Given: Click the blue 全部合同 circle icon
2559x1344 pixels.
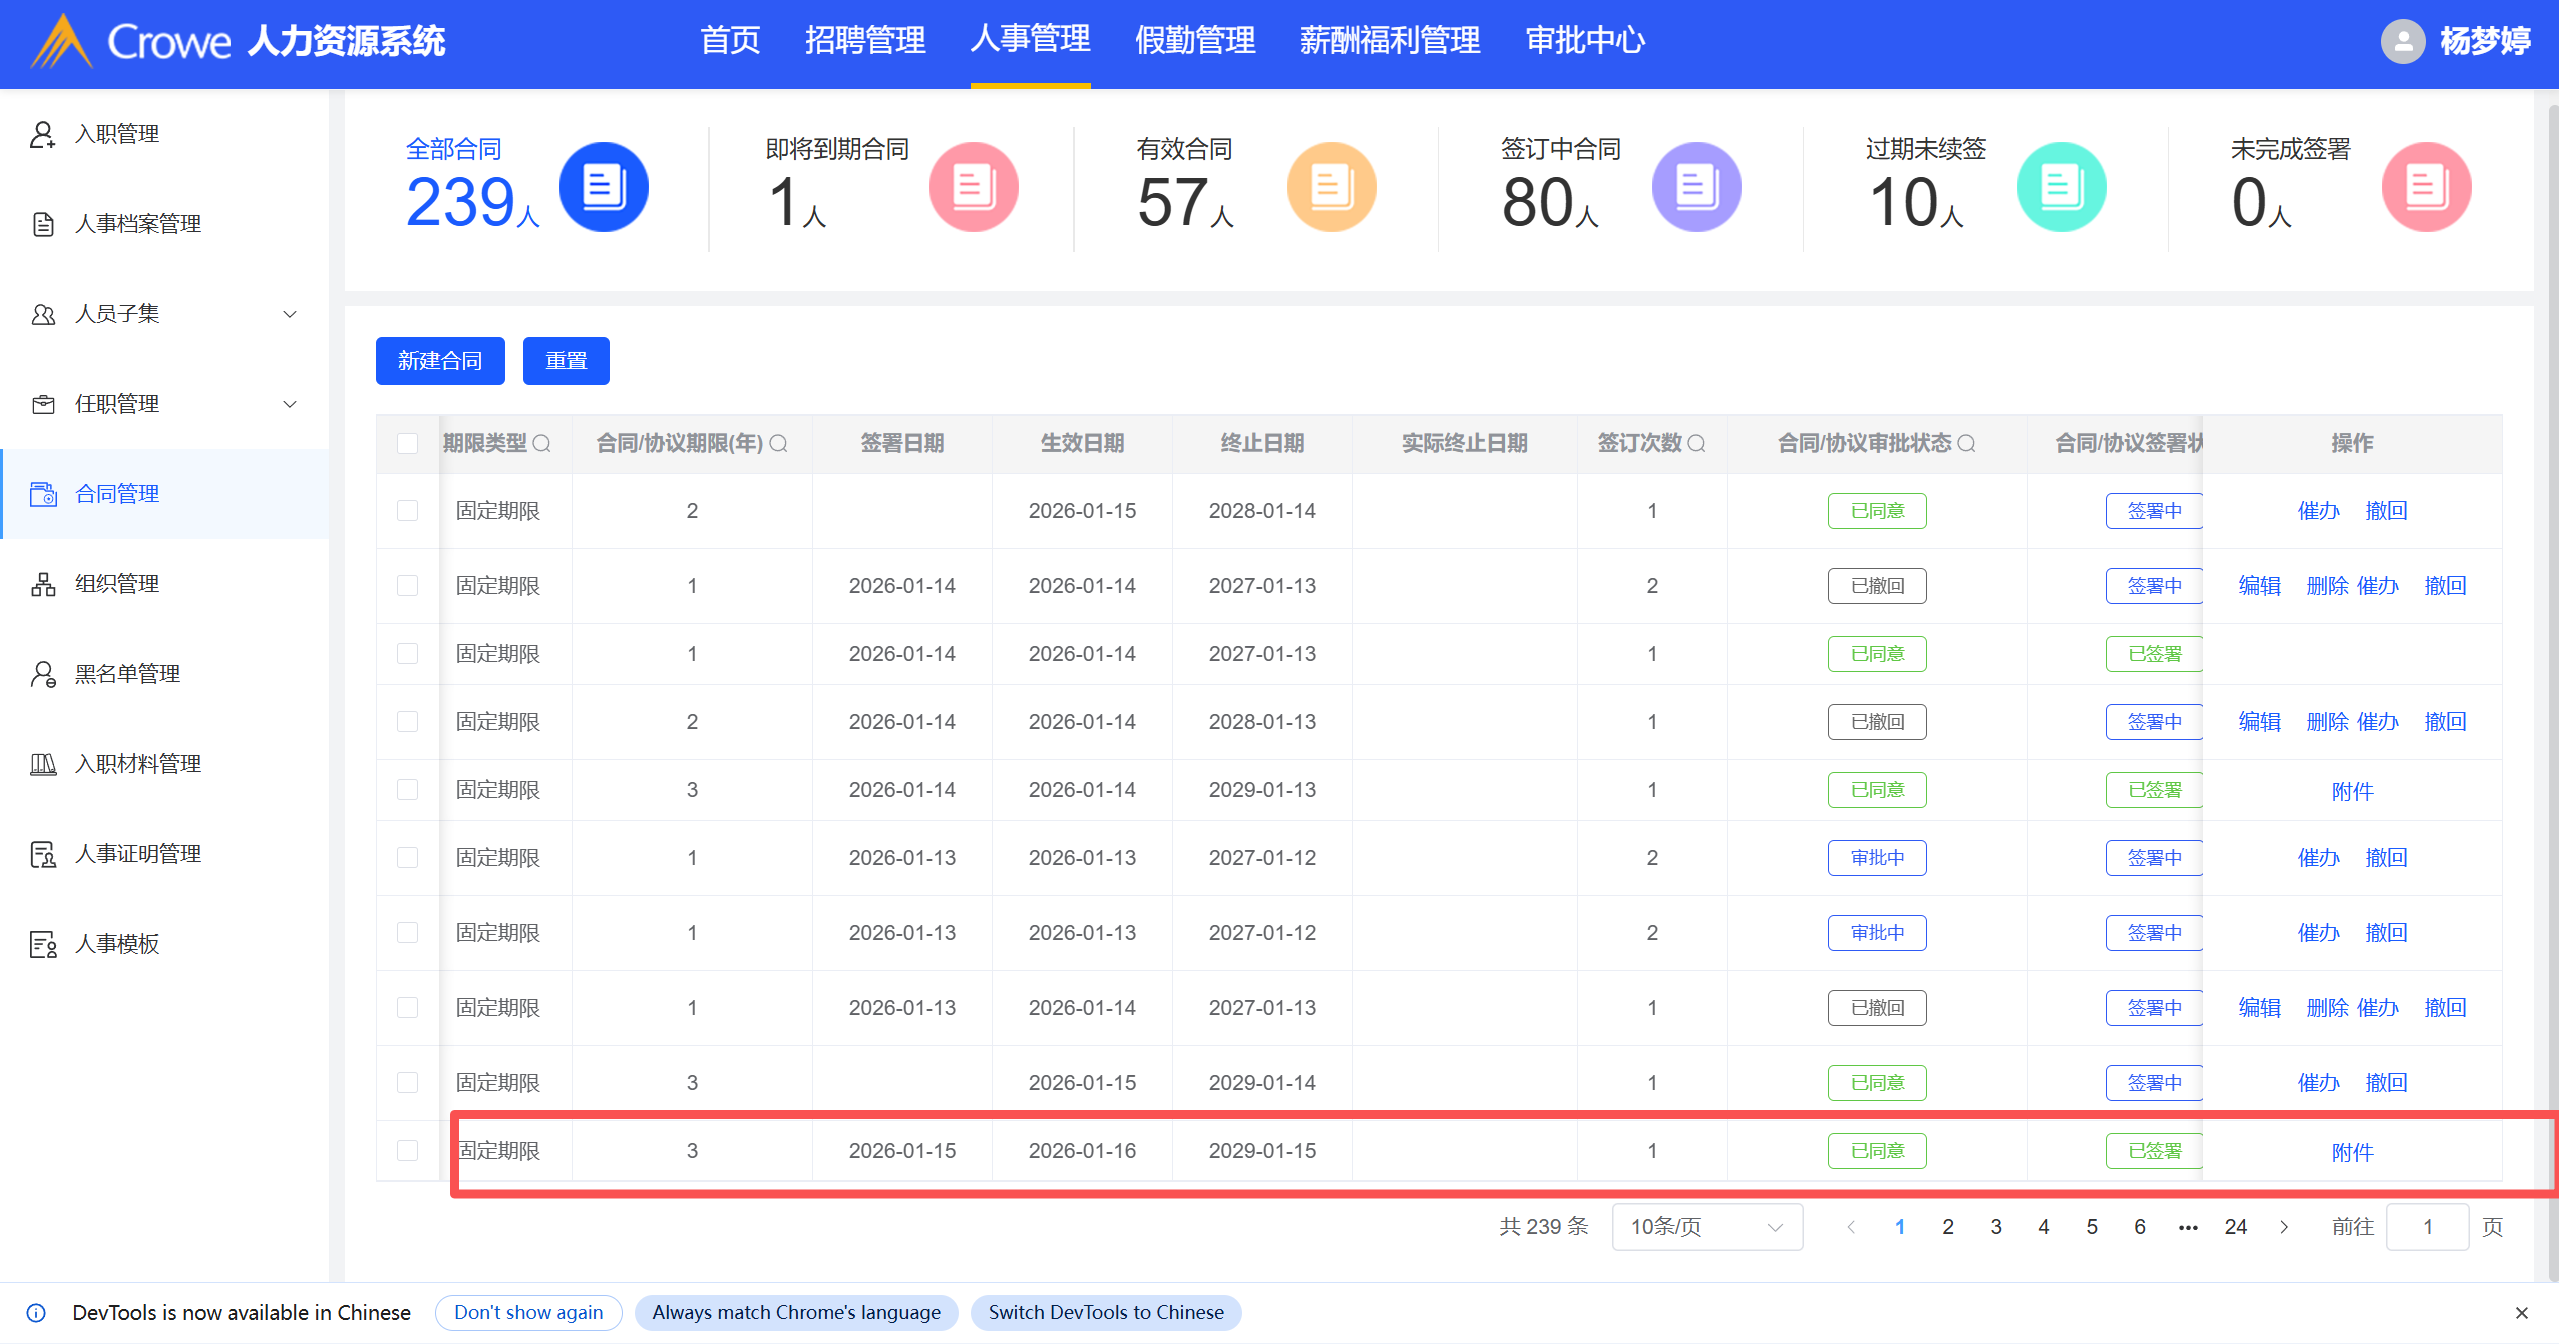Looking at the screenshot, I should 603,187.
